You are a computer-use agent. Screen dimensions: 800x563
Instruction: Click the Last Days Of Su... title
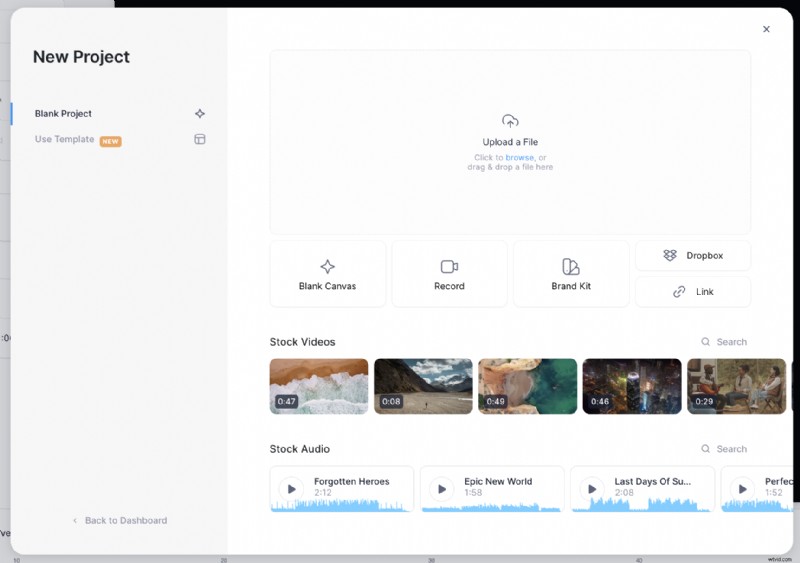click(x=653, y=481)
